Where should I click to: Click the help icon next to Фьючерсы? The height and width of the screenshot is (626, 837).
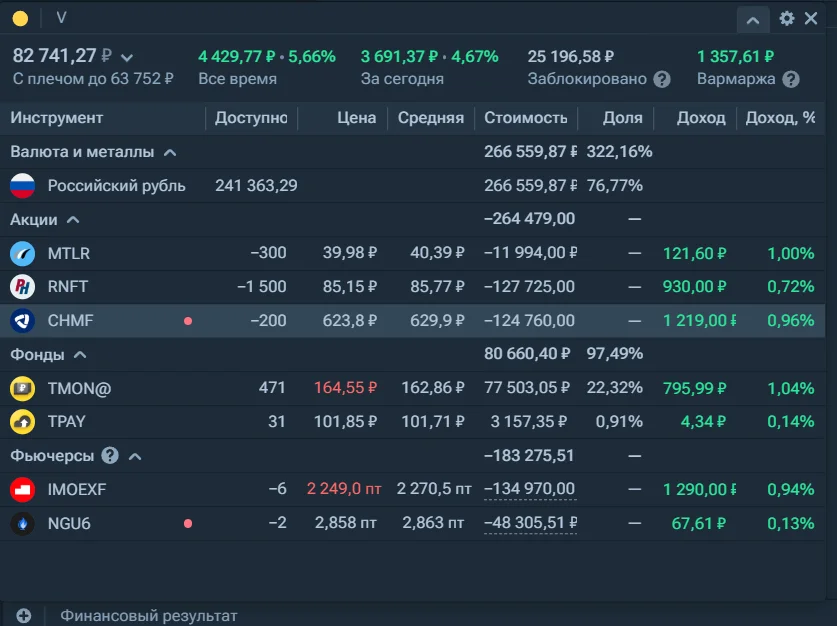(110, 456)
